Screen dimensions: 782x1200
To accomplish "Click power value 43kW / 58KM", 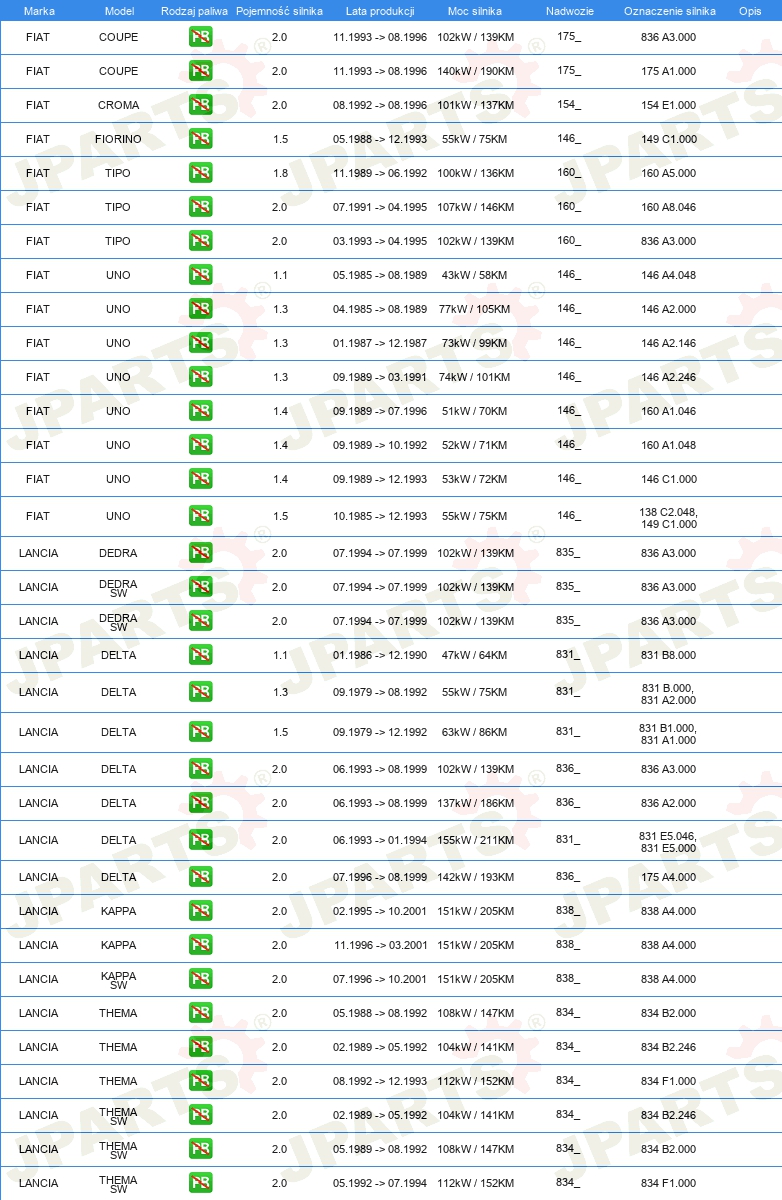I will point(475,275).
